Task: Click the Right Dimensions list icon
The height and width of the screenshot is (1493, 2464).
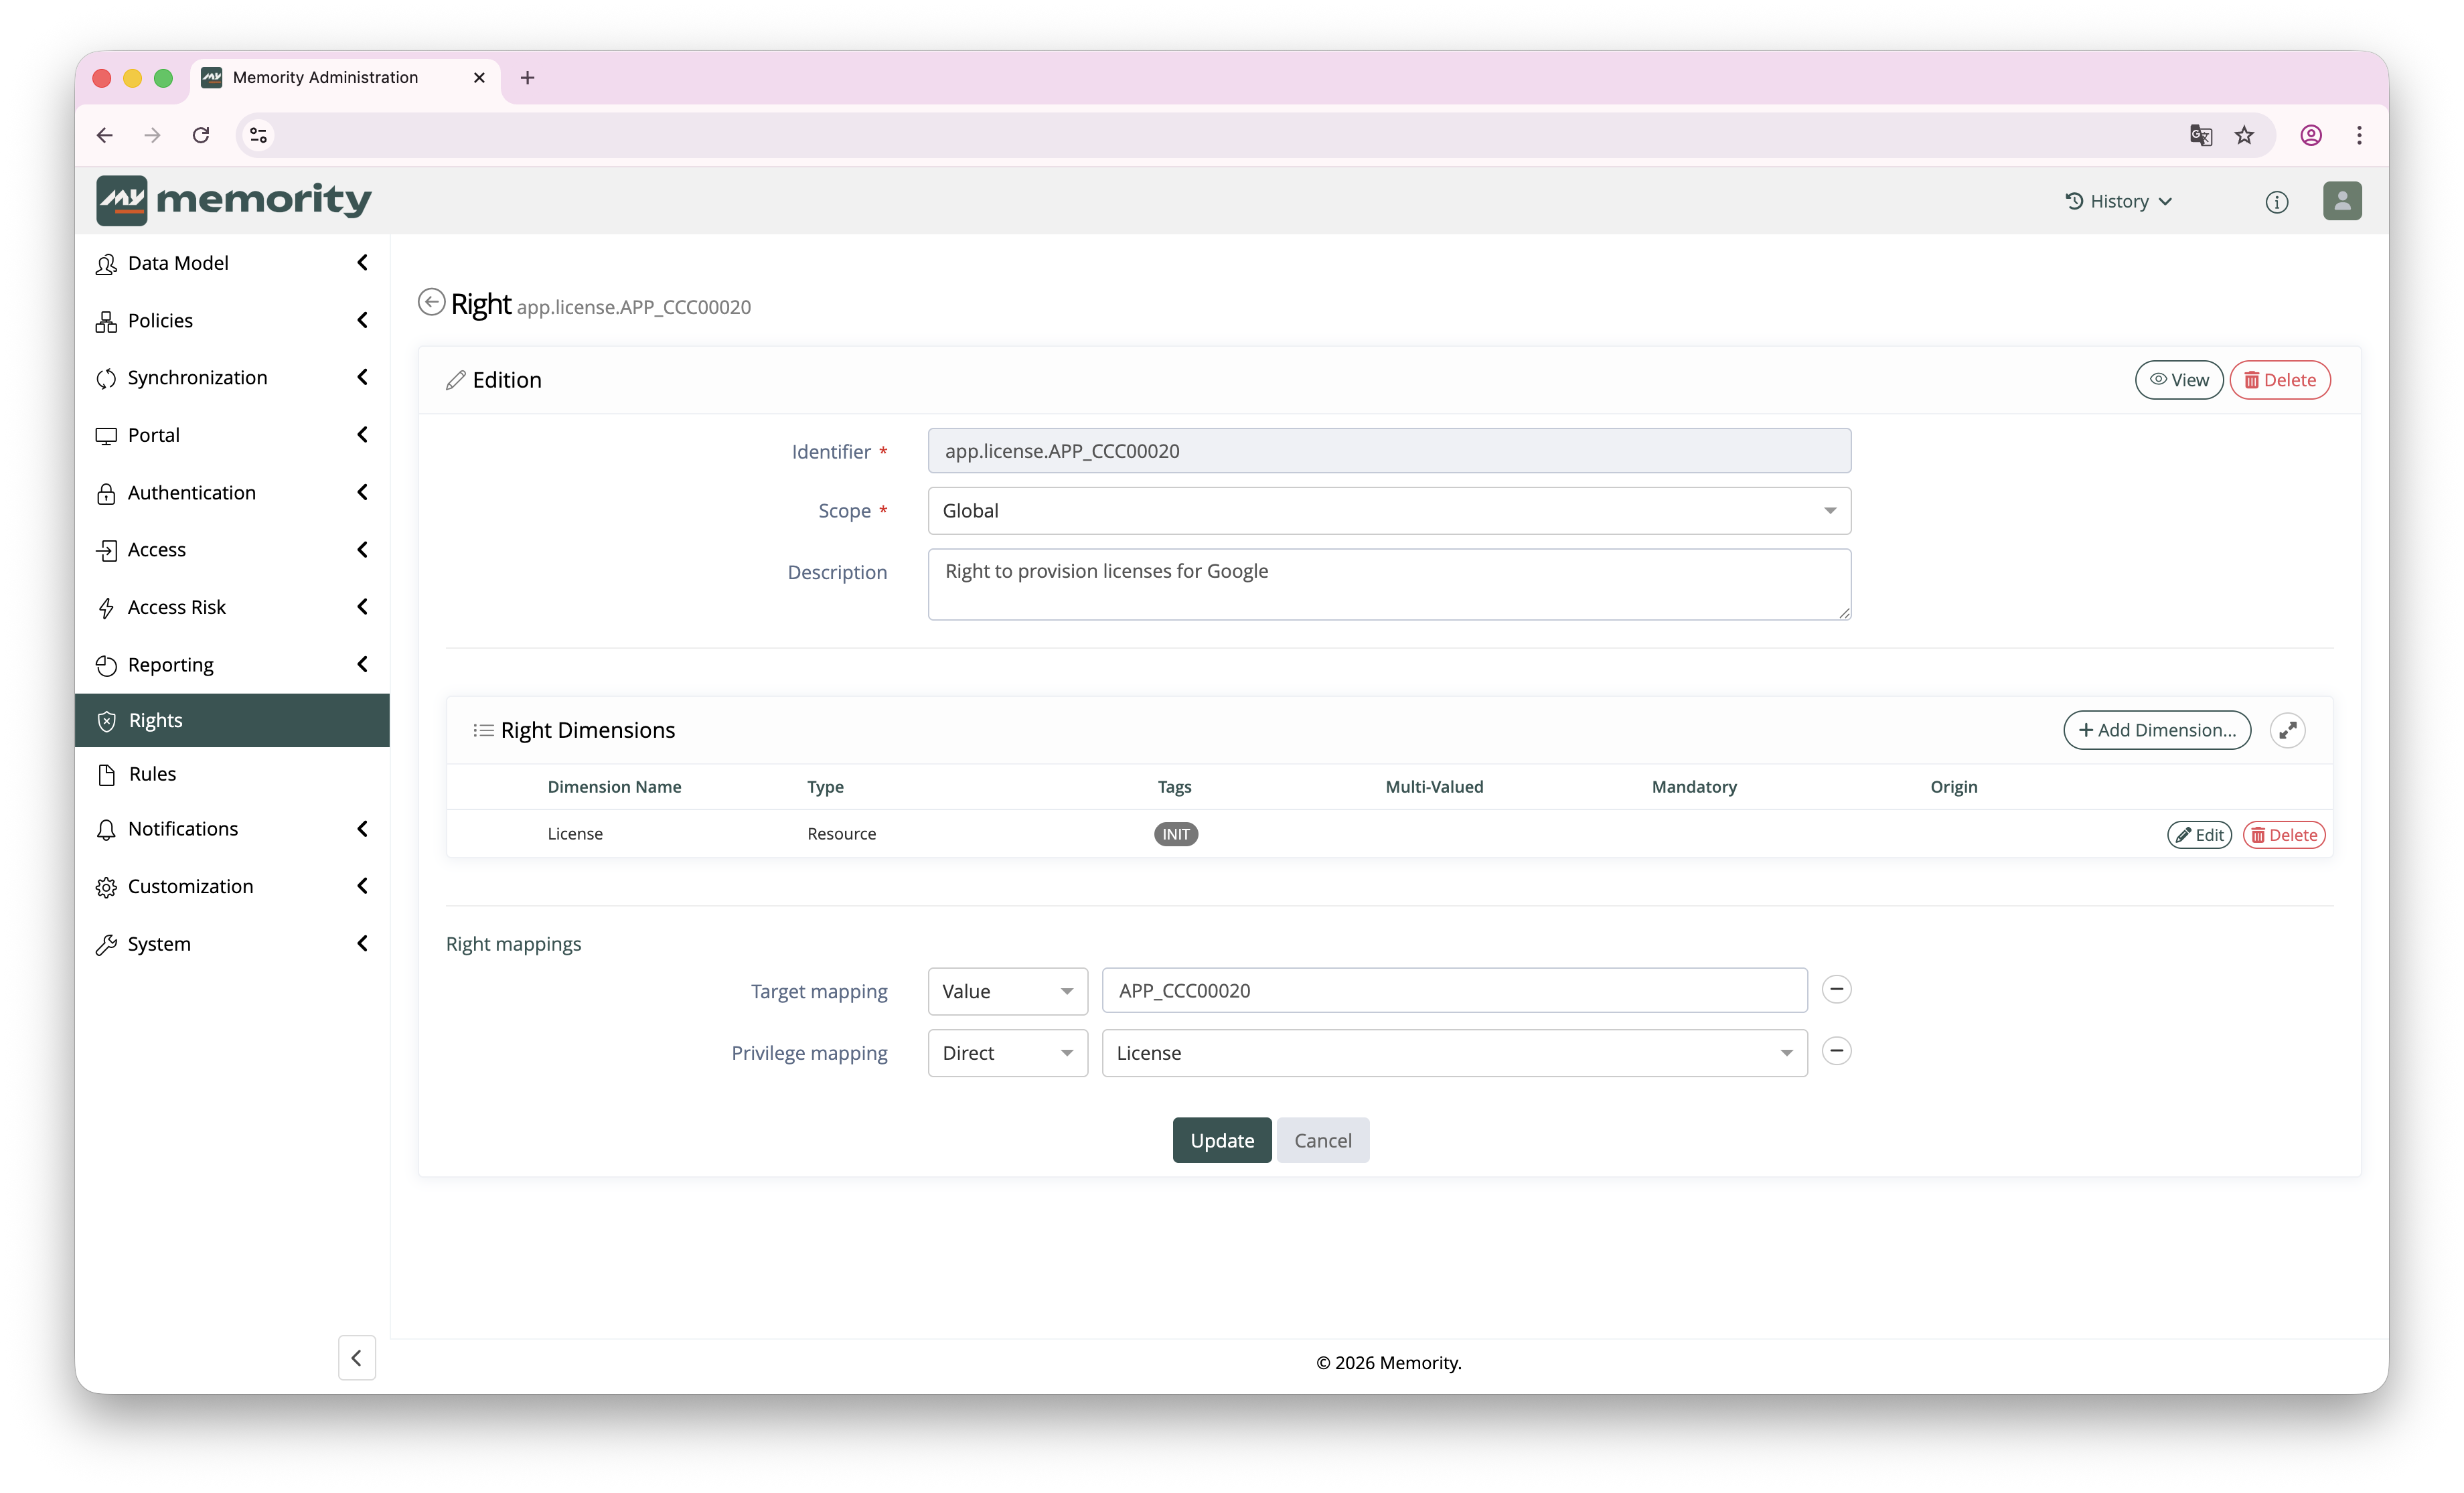Action: point(483,731)
